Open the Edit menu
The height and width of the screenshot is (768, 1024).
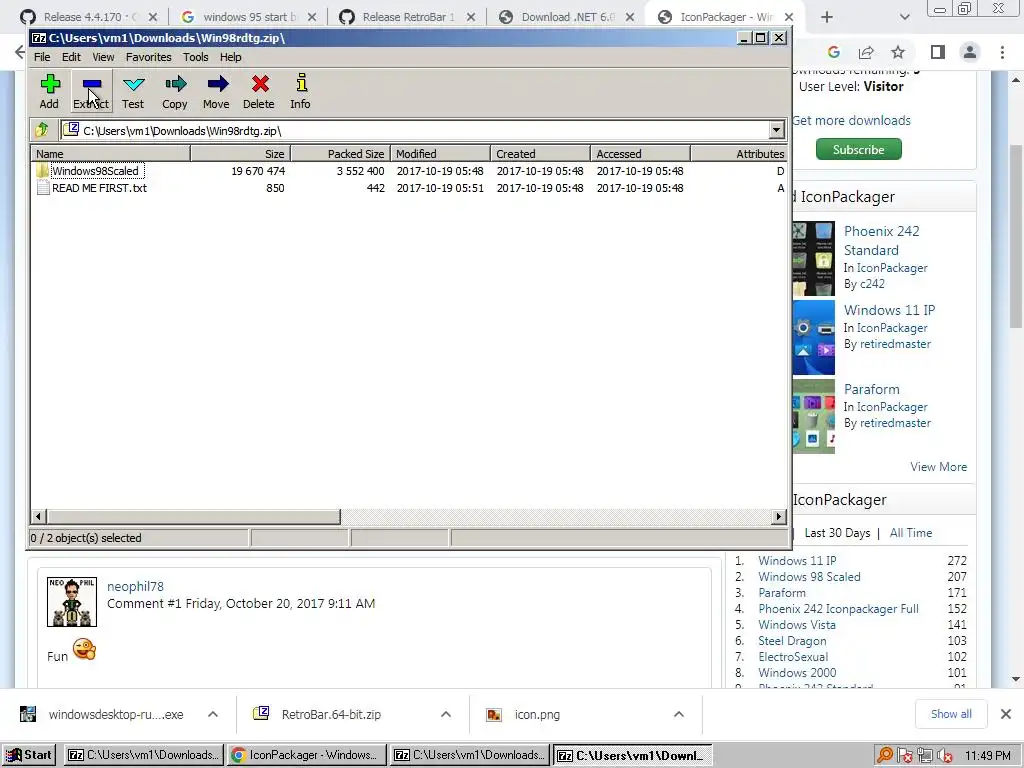coord(71,57)
